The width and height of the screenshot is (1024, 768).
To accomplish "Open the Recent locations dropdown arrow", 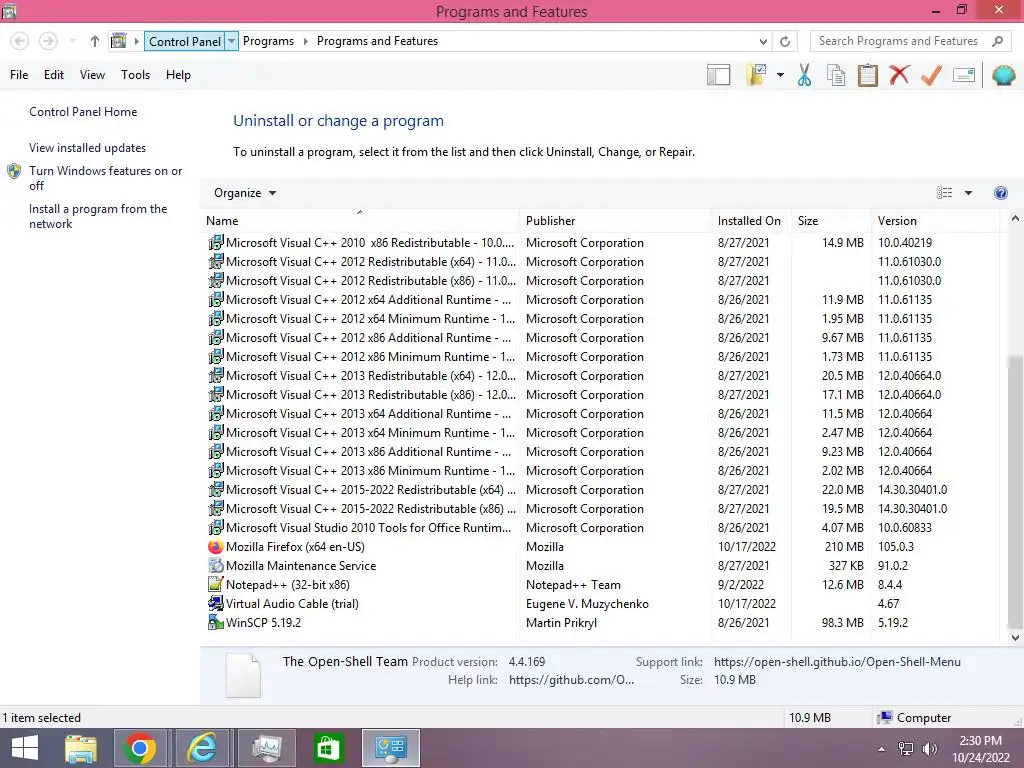I will click(x=73, y=41).
